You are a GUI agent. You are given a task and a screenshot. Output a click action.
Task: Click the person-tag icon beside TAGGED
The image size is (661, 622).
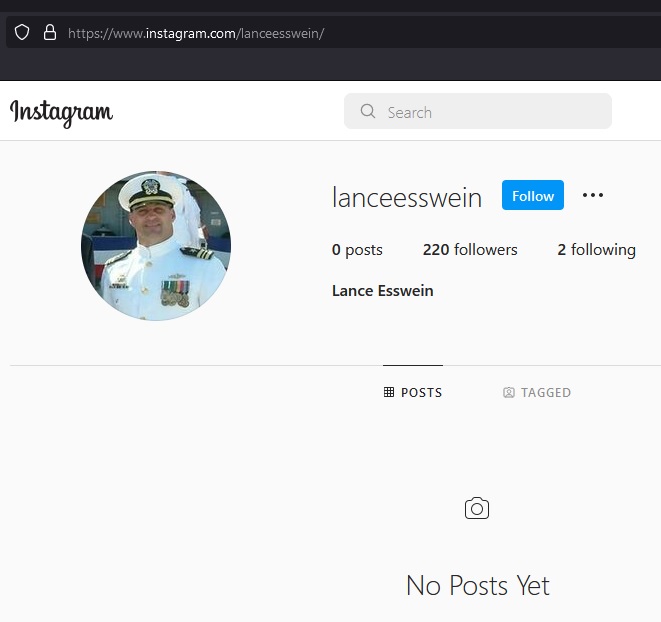(509, 393)
